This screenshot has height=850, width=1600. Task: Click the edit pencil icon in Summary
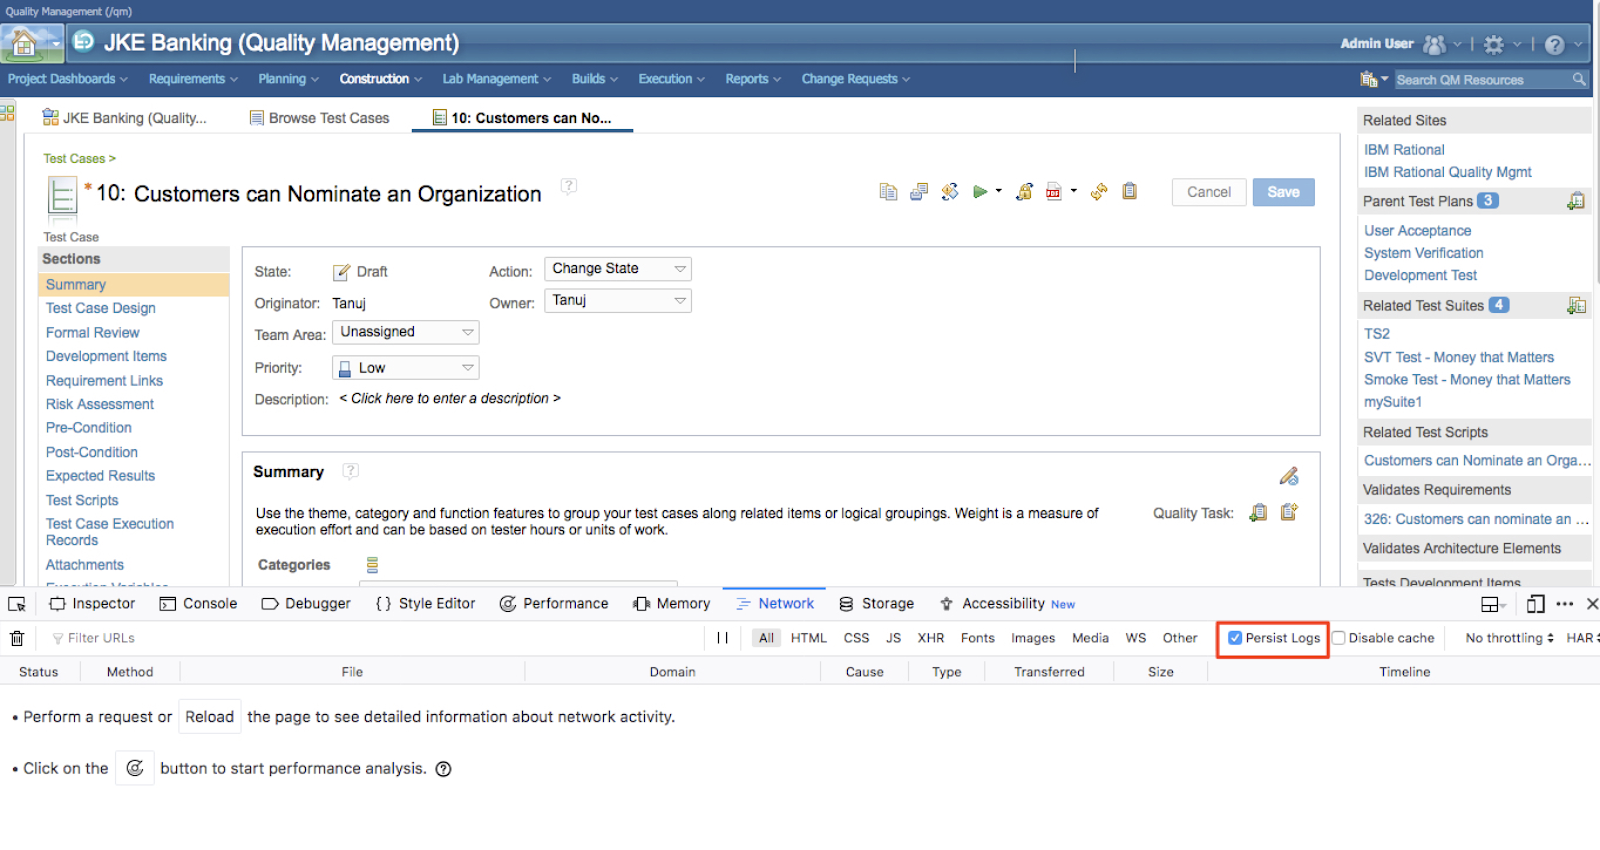tap(1289, 476)
